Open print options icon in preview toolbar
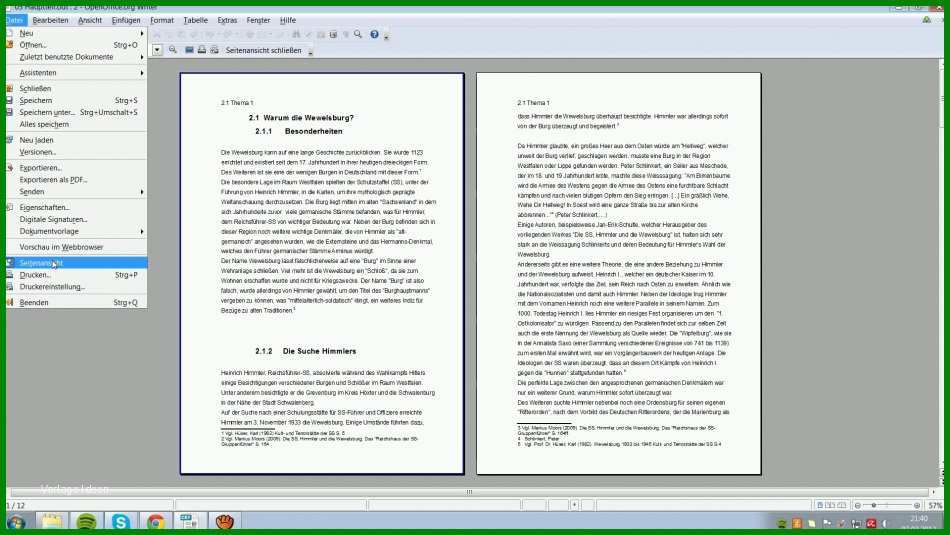This screenshot has width=950, height=535. (x=214, y=50)
